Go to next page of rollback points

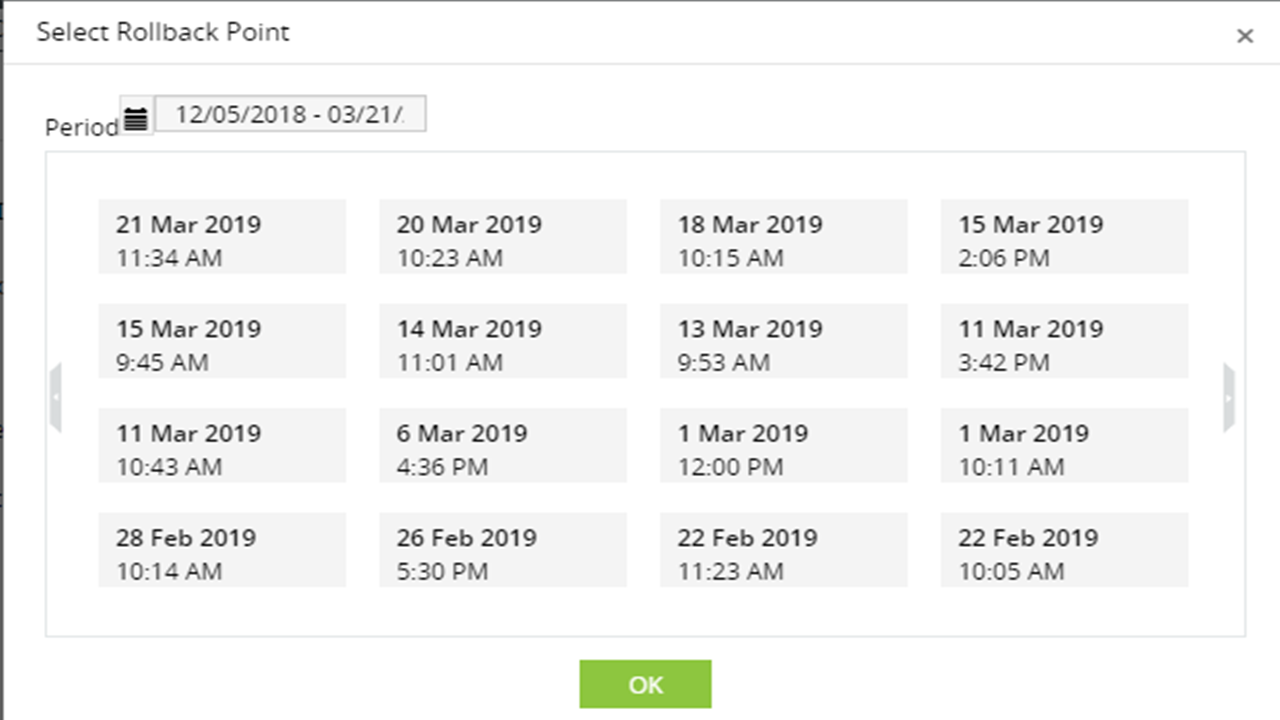[1229, 397]
